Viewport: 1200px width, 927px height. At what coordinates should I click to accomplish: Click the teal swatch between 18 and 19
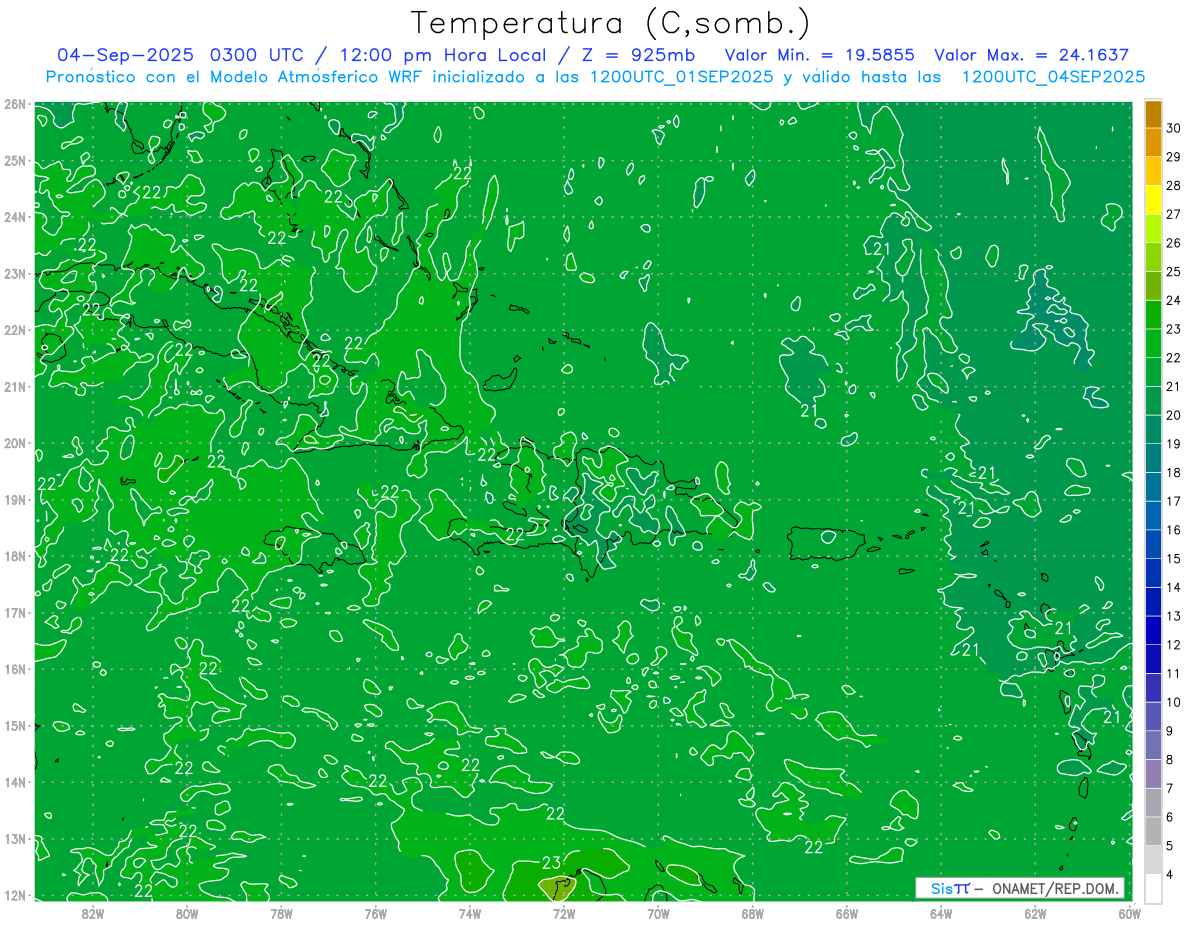tap(1153, 459)
